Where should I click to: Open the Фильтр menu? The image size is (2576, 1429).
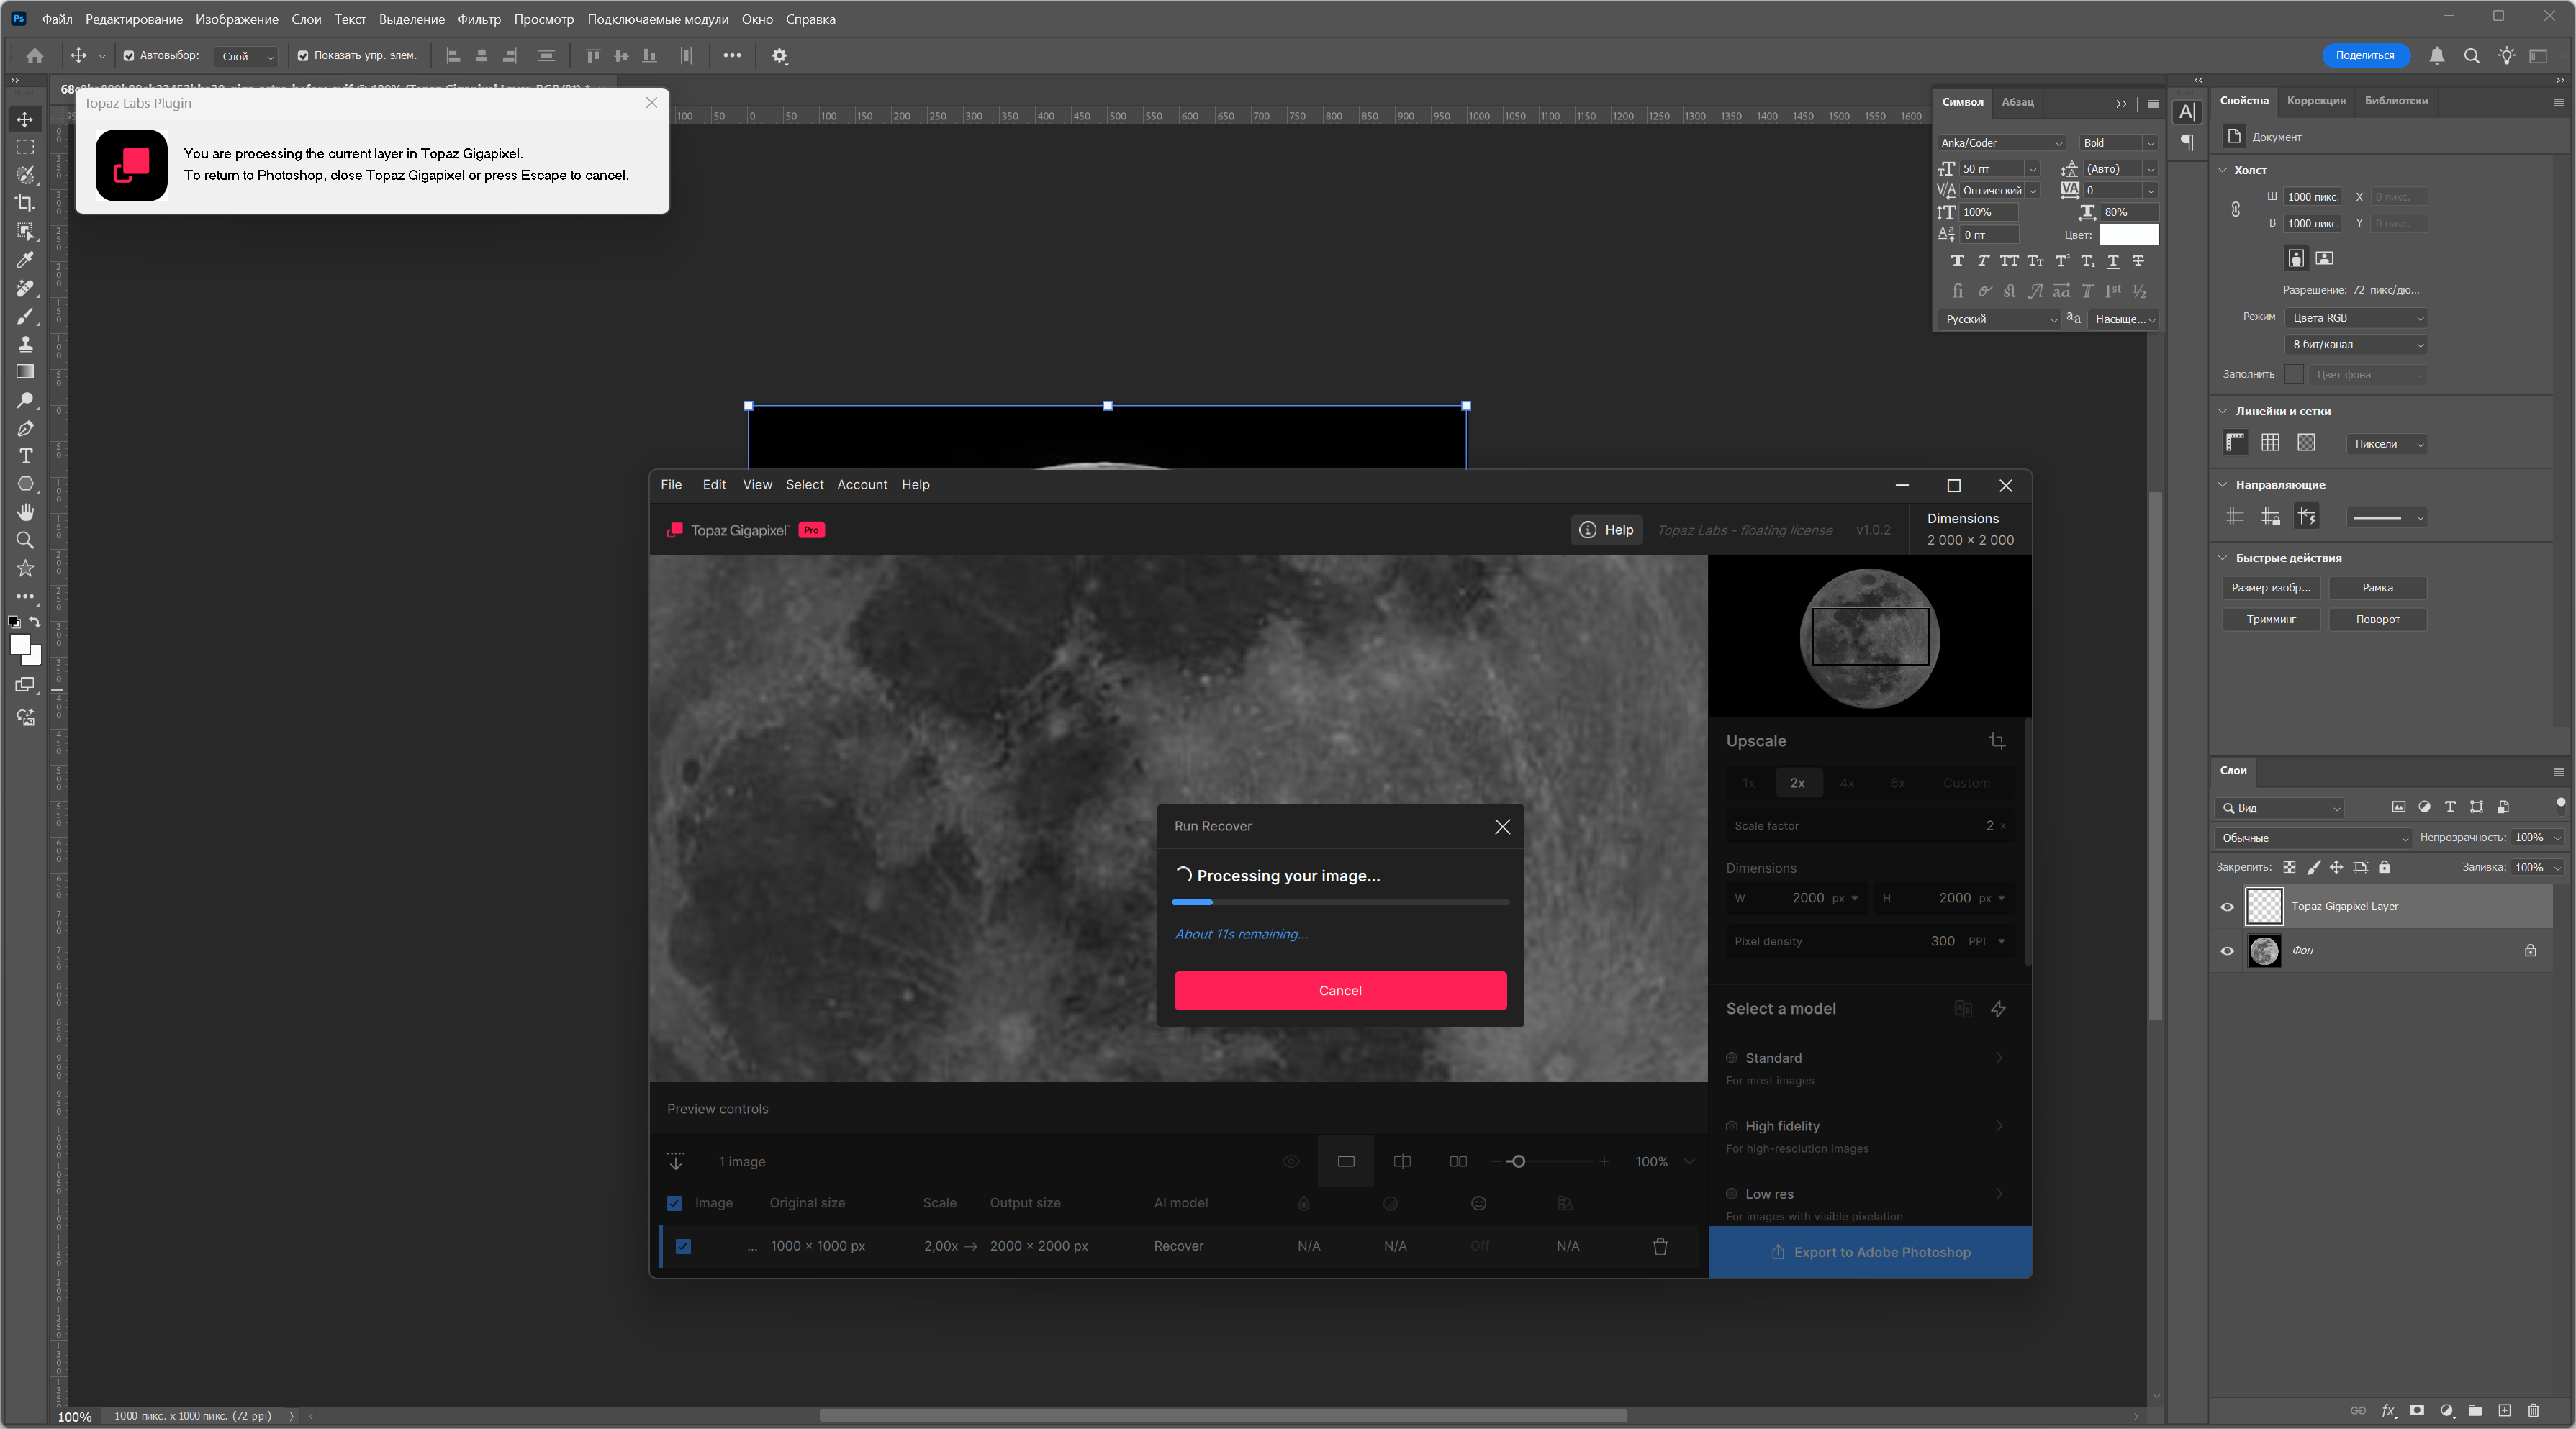click(479, 19)
